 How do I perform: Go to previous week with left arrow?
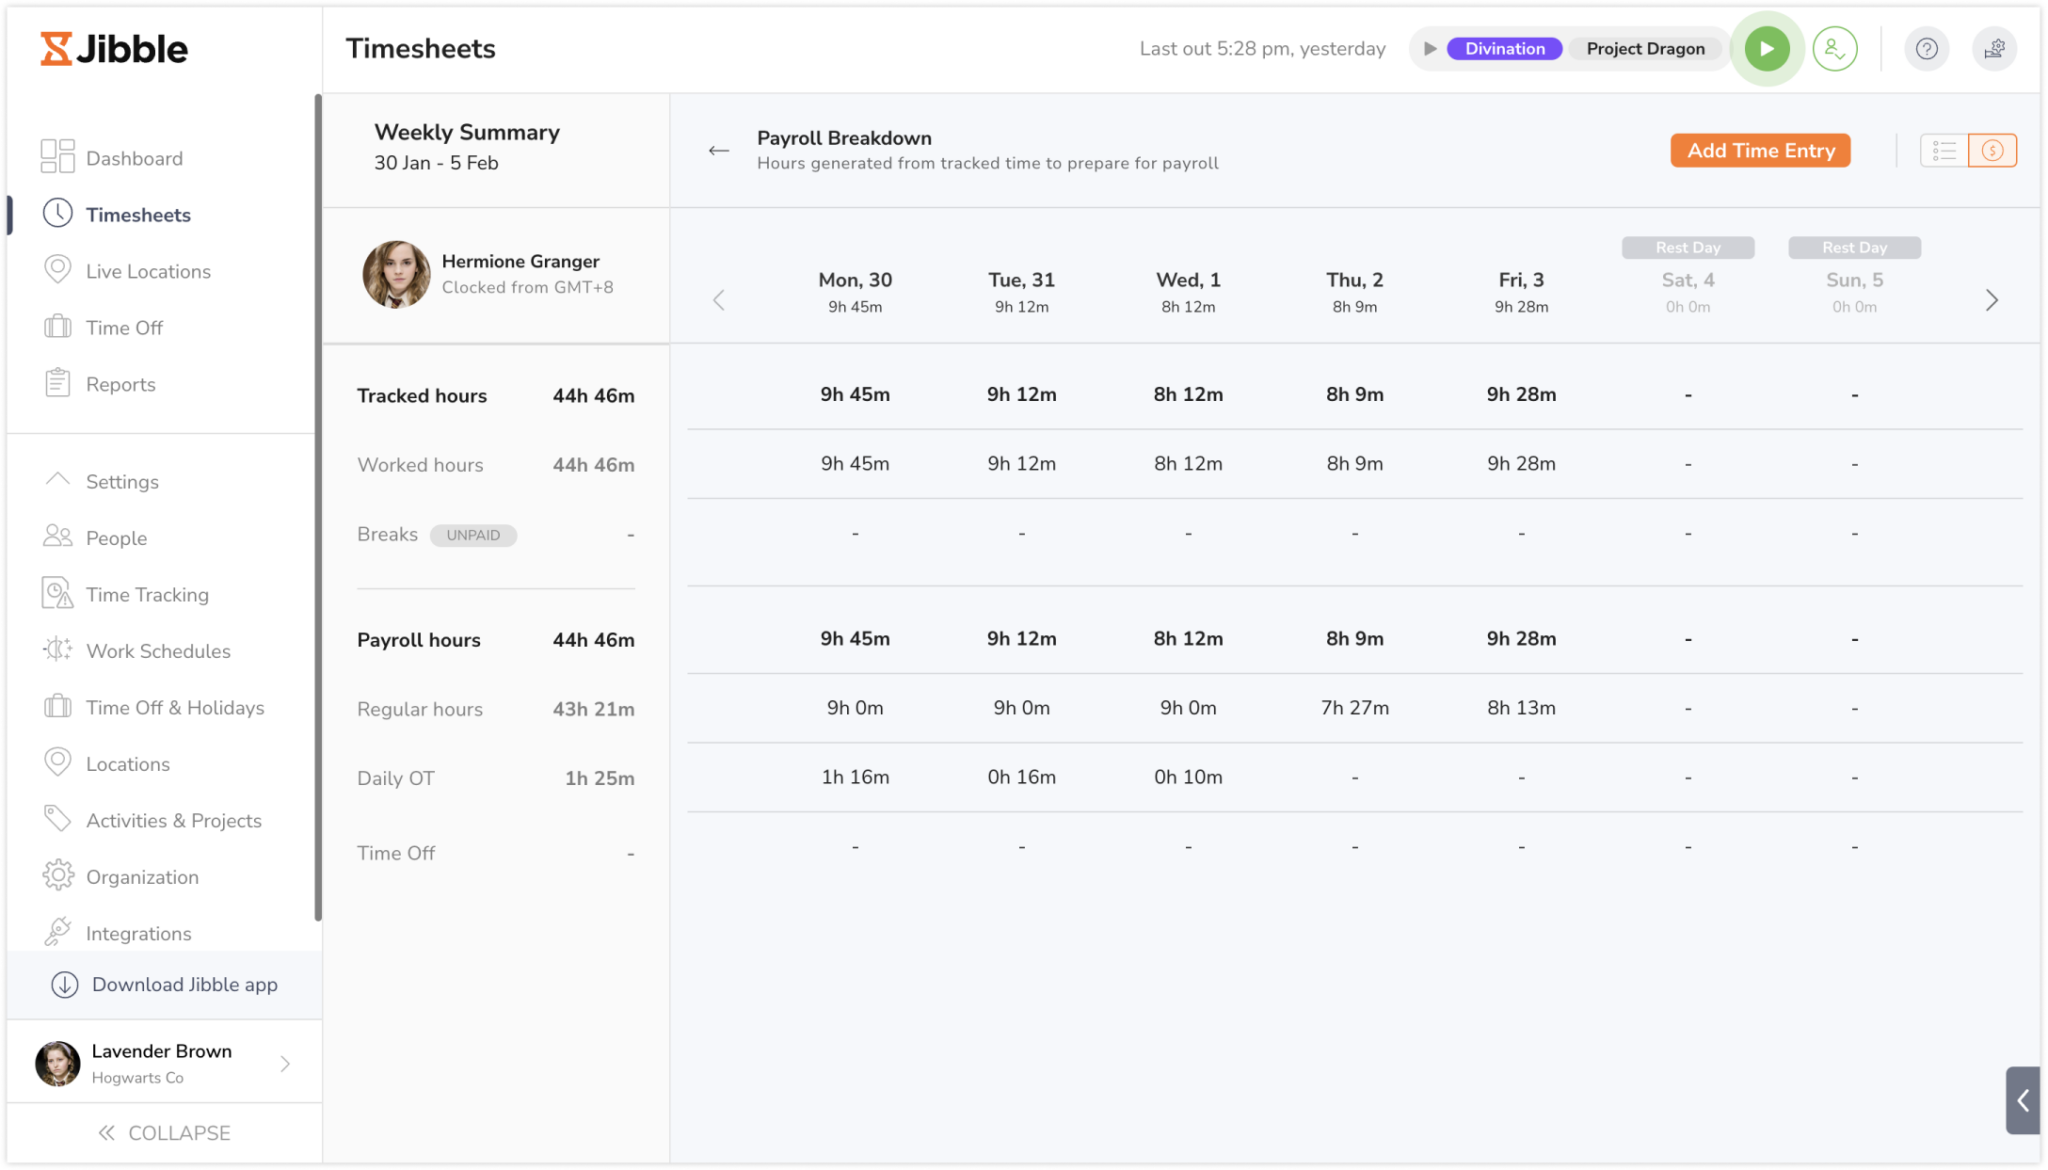(719, 299)
